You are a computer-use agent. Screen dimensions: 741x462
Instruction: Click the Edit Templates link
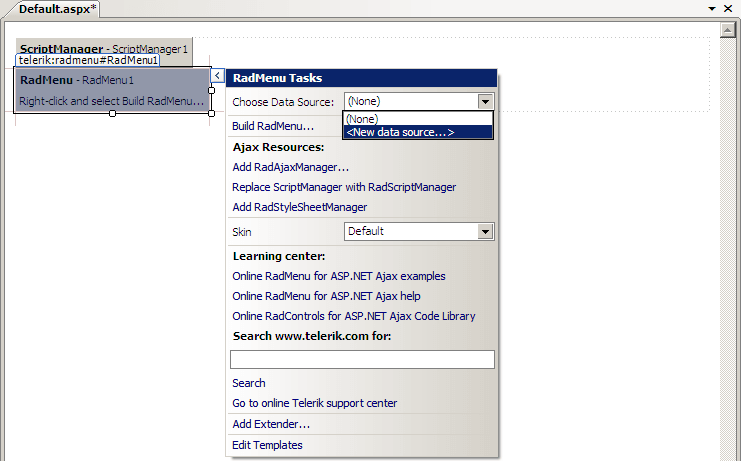(x=267, y=445)
